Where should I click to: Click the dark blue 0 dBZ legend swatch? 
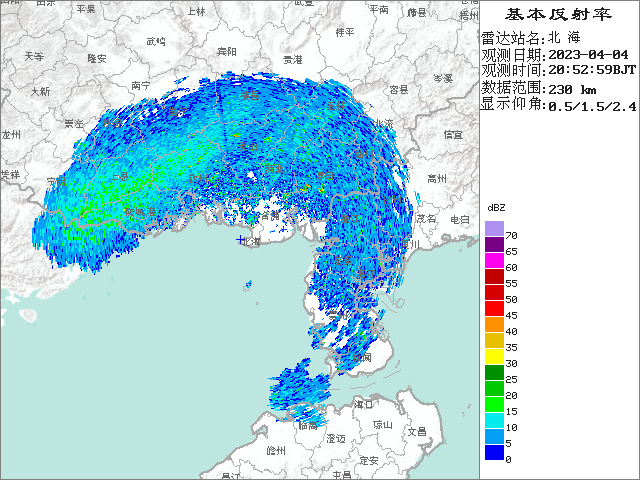[494, 453]
